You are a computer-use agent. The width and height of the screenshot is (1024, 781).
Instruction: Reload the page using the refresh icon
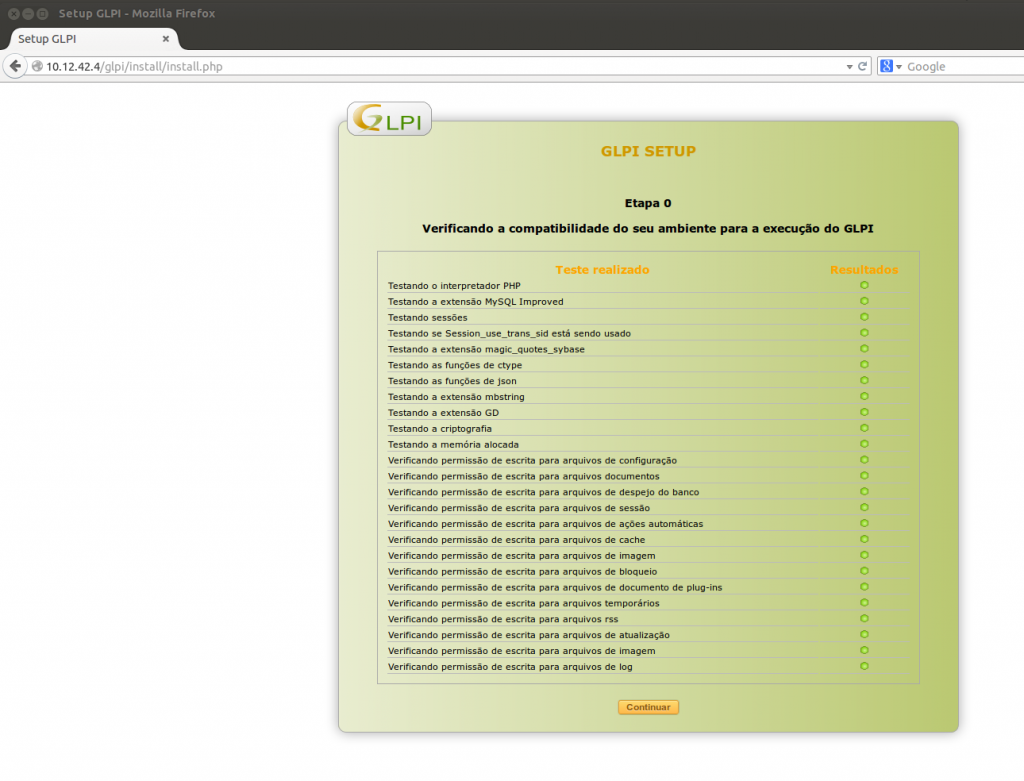tap(862, 66)
